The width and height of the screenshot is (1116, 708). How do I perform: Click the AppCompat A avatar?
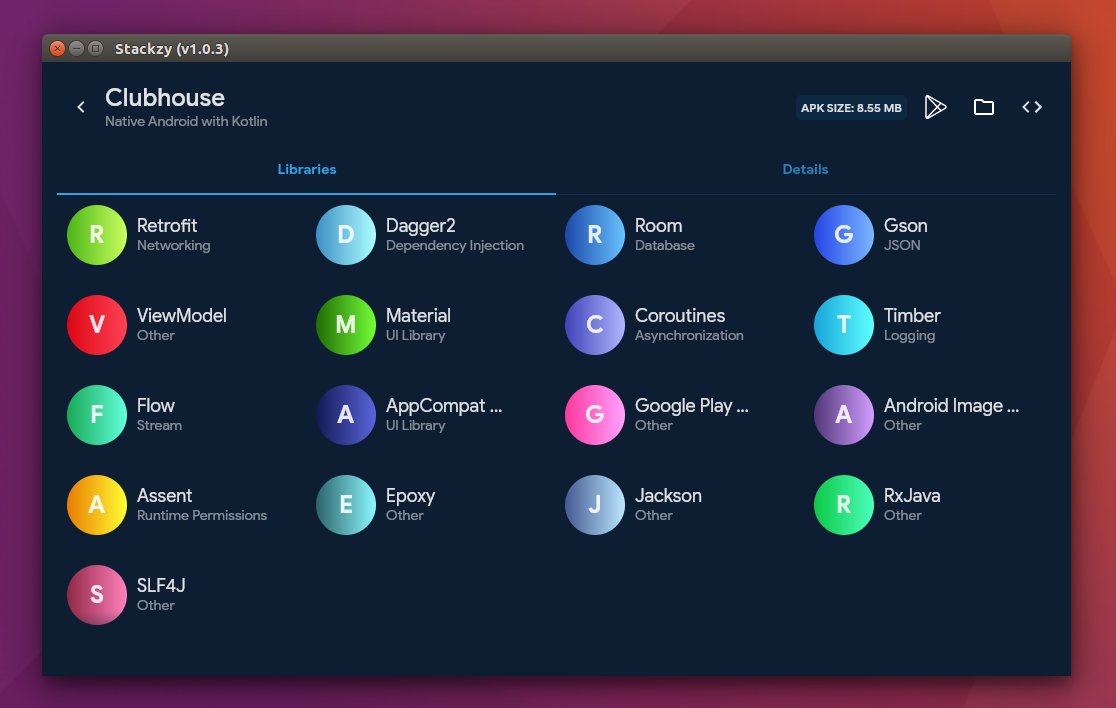(346, 415)
